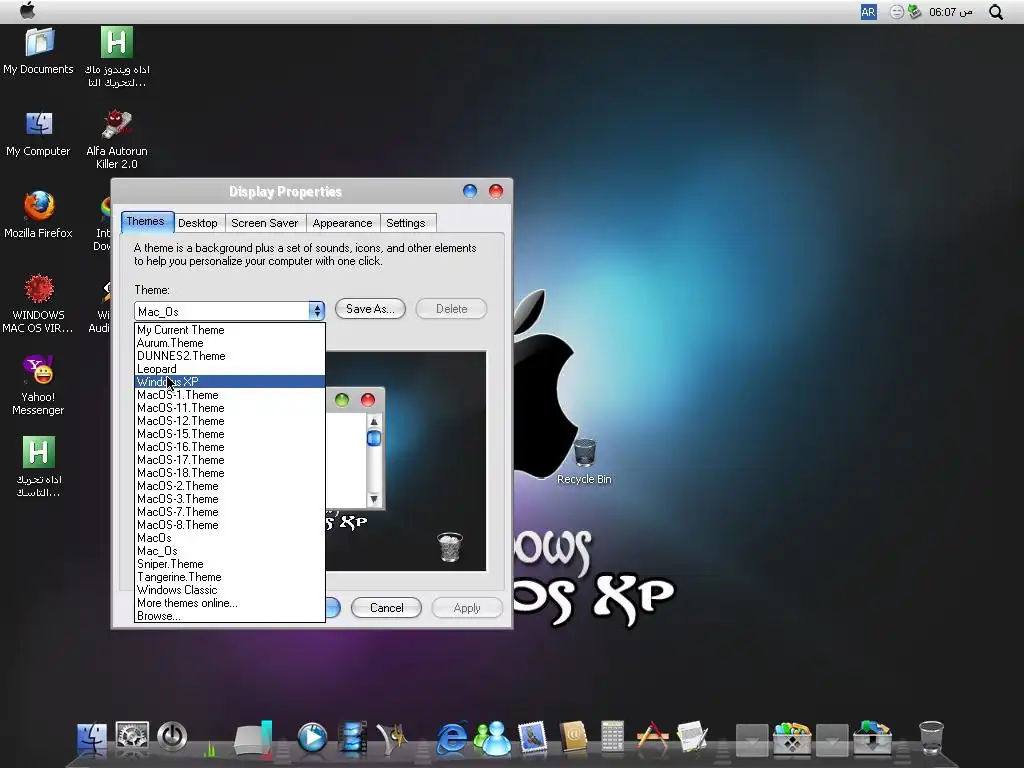This screenshot has width=1024, height=768.
Task: Select MacOS-11.Theme from the list
Action: point(230,408)
